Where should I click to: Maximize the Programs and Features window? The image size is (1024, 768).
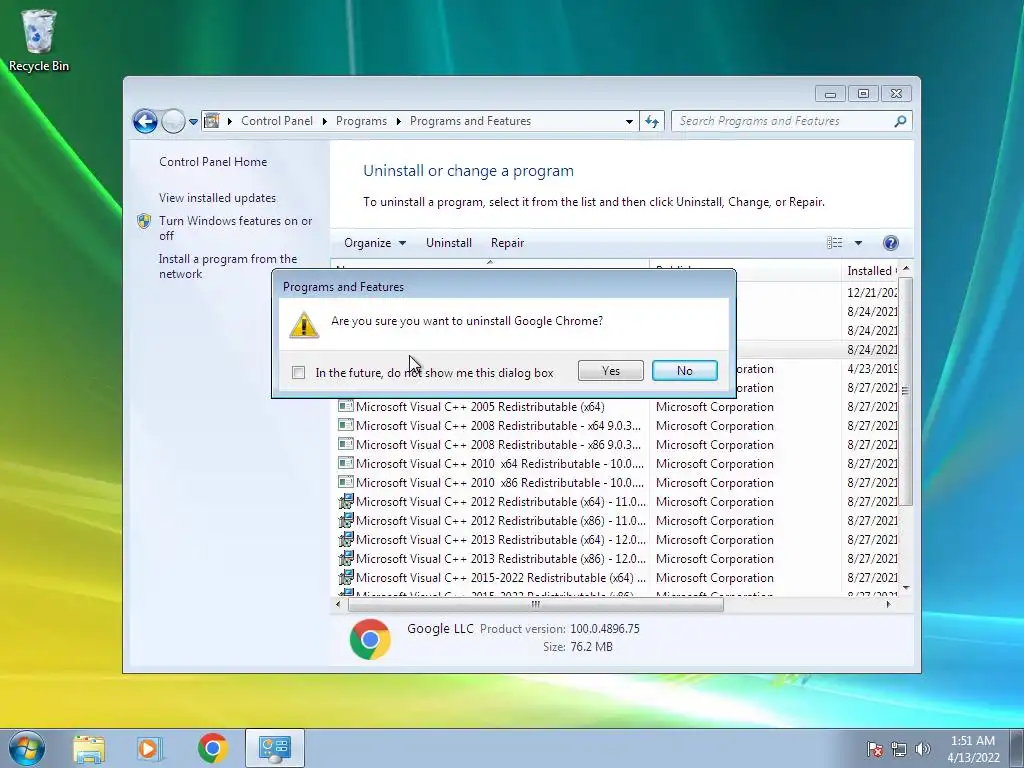click(863, 94)
